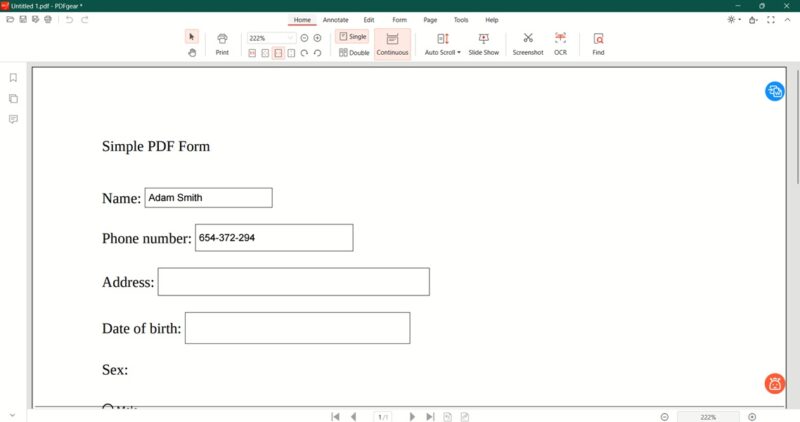Click the Simple PDF Form heading

tap(156, 146)
